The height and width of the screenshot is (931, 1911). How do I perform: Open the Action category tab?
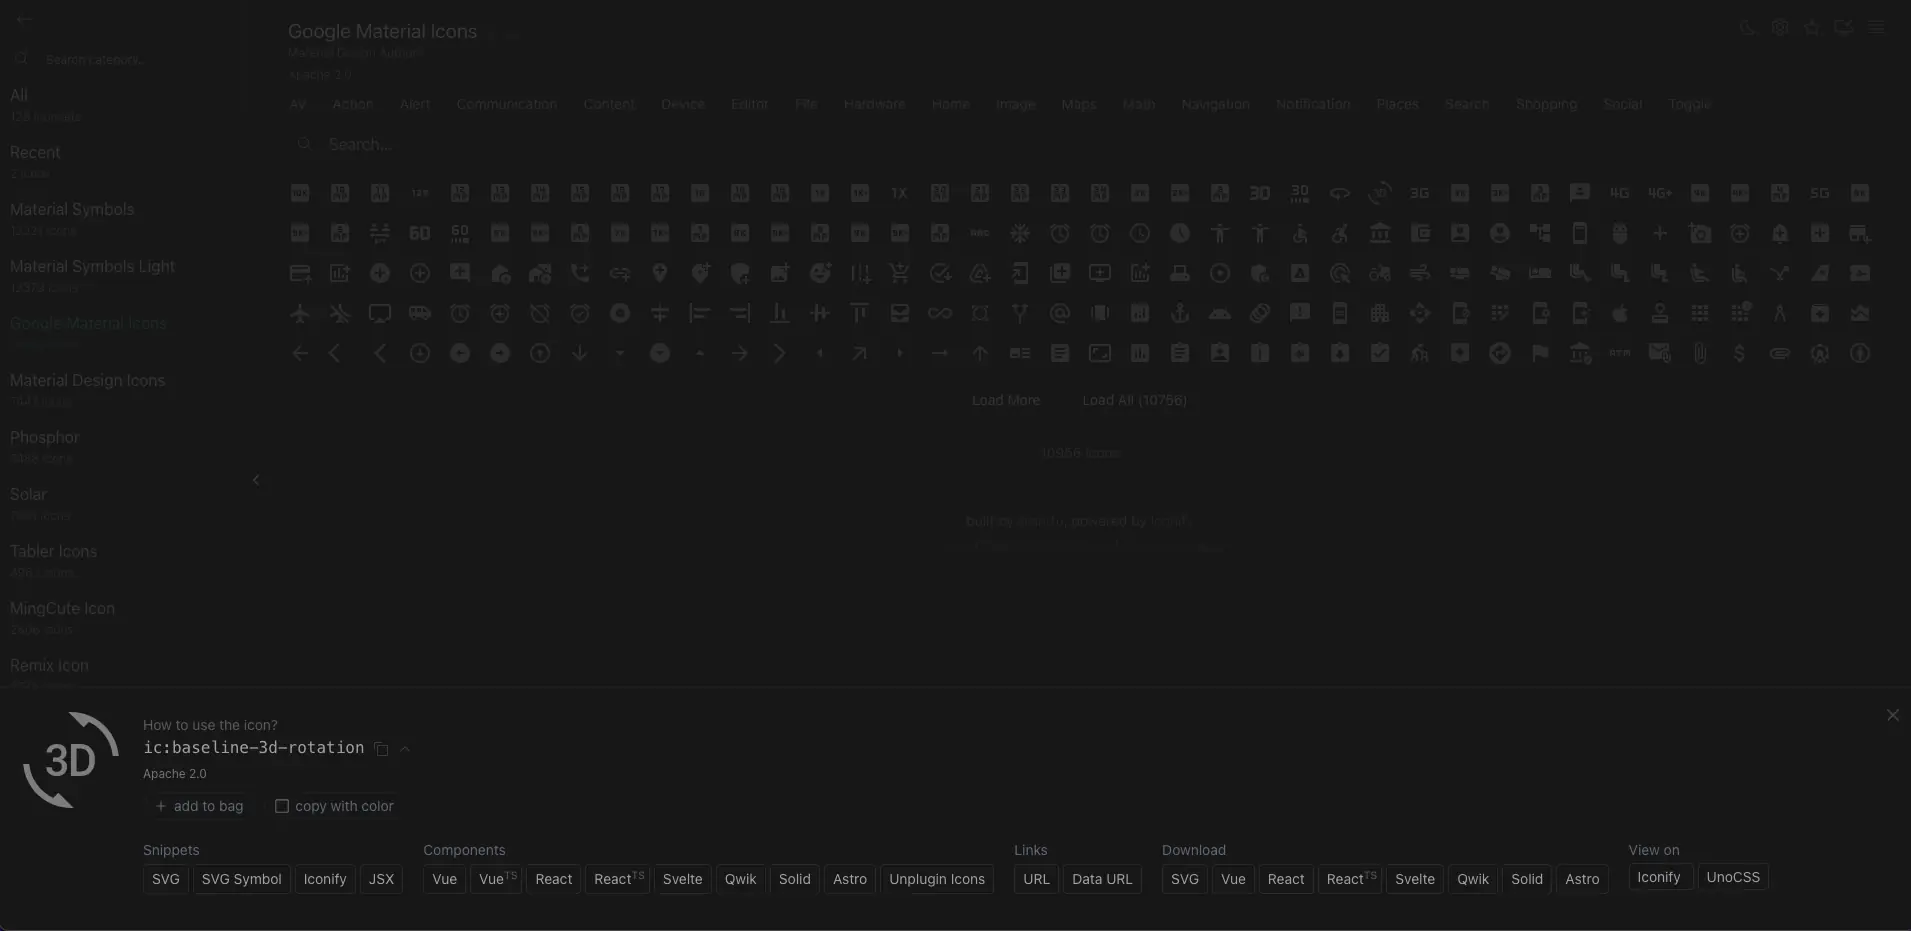[x=352, y=104]
